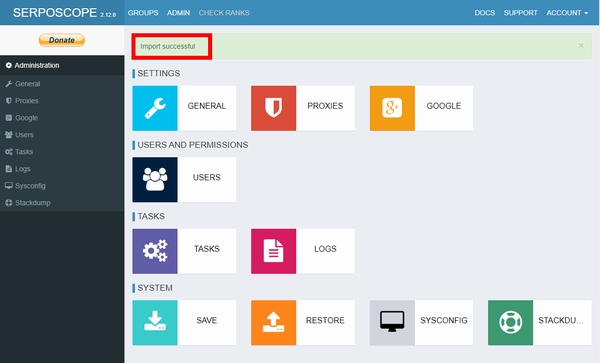Open the Users group tile icon
The width and height of the screenshot is (600, 363).
tap(155, 180)
